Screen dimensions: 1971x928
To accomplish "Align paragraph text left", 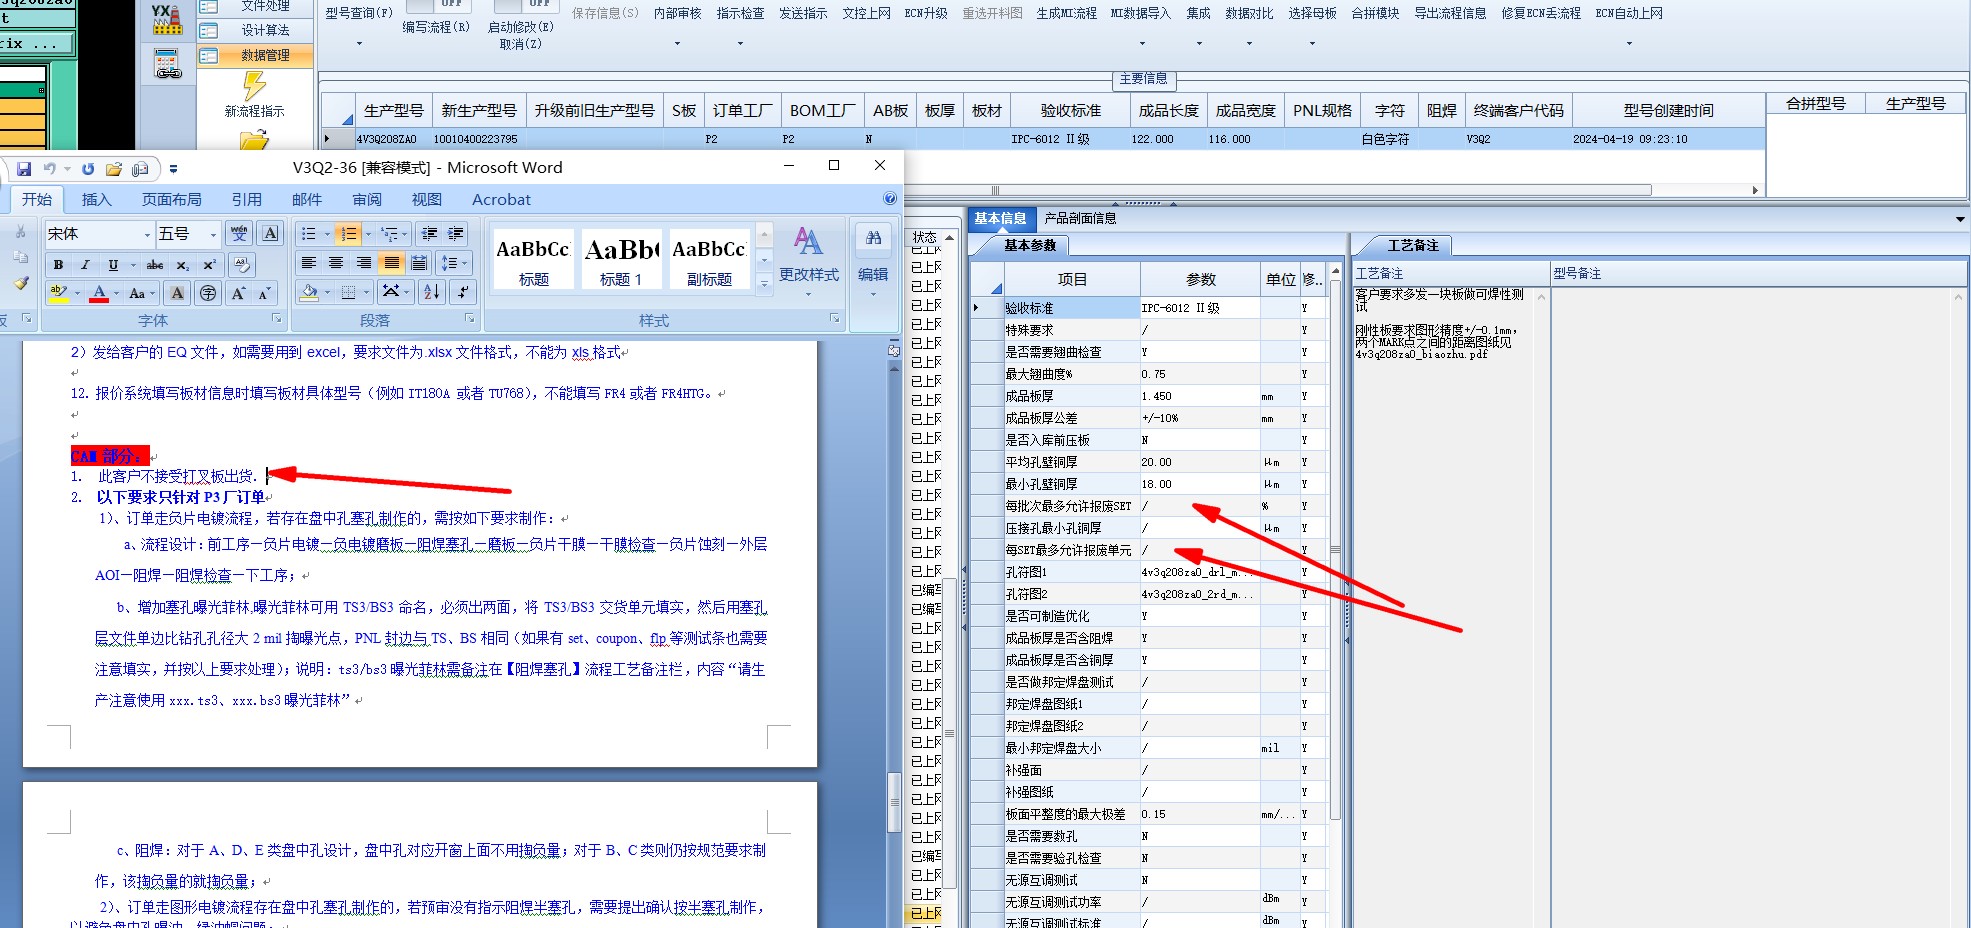I will click(x=309, y=263).
